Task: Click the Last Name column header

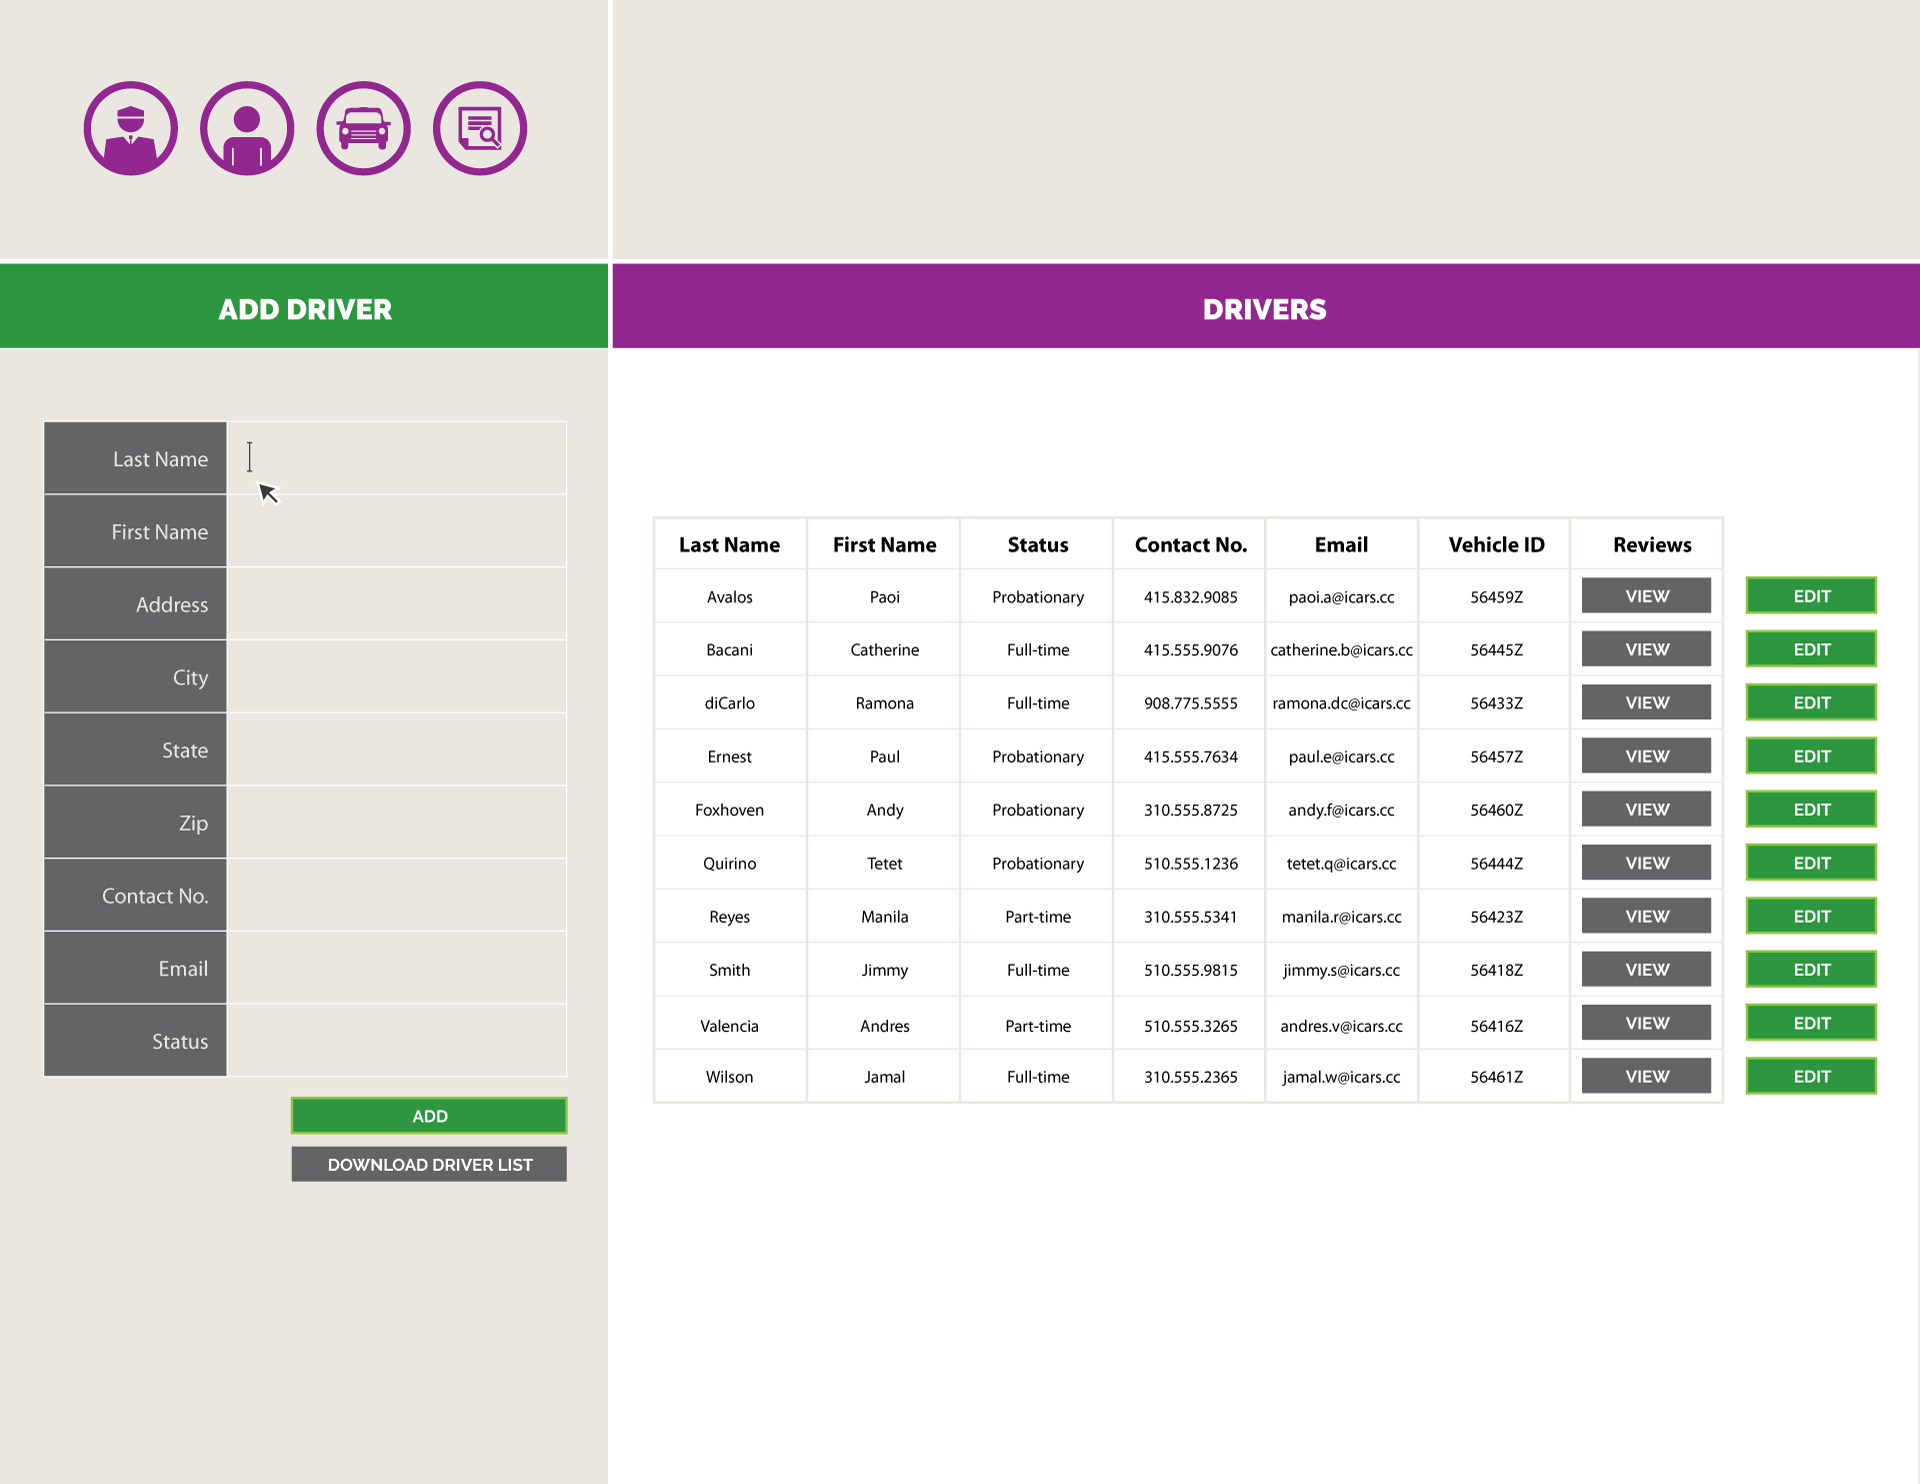Action: (x=729, y=545)
